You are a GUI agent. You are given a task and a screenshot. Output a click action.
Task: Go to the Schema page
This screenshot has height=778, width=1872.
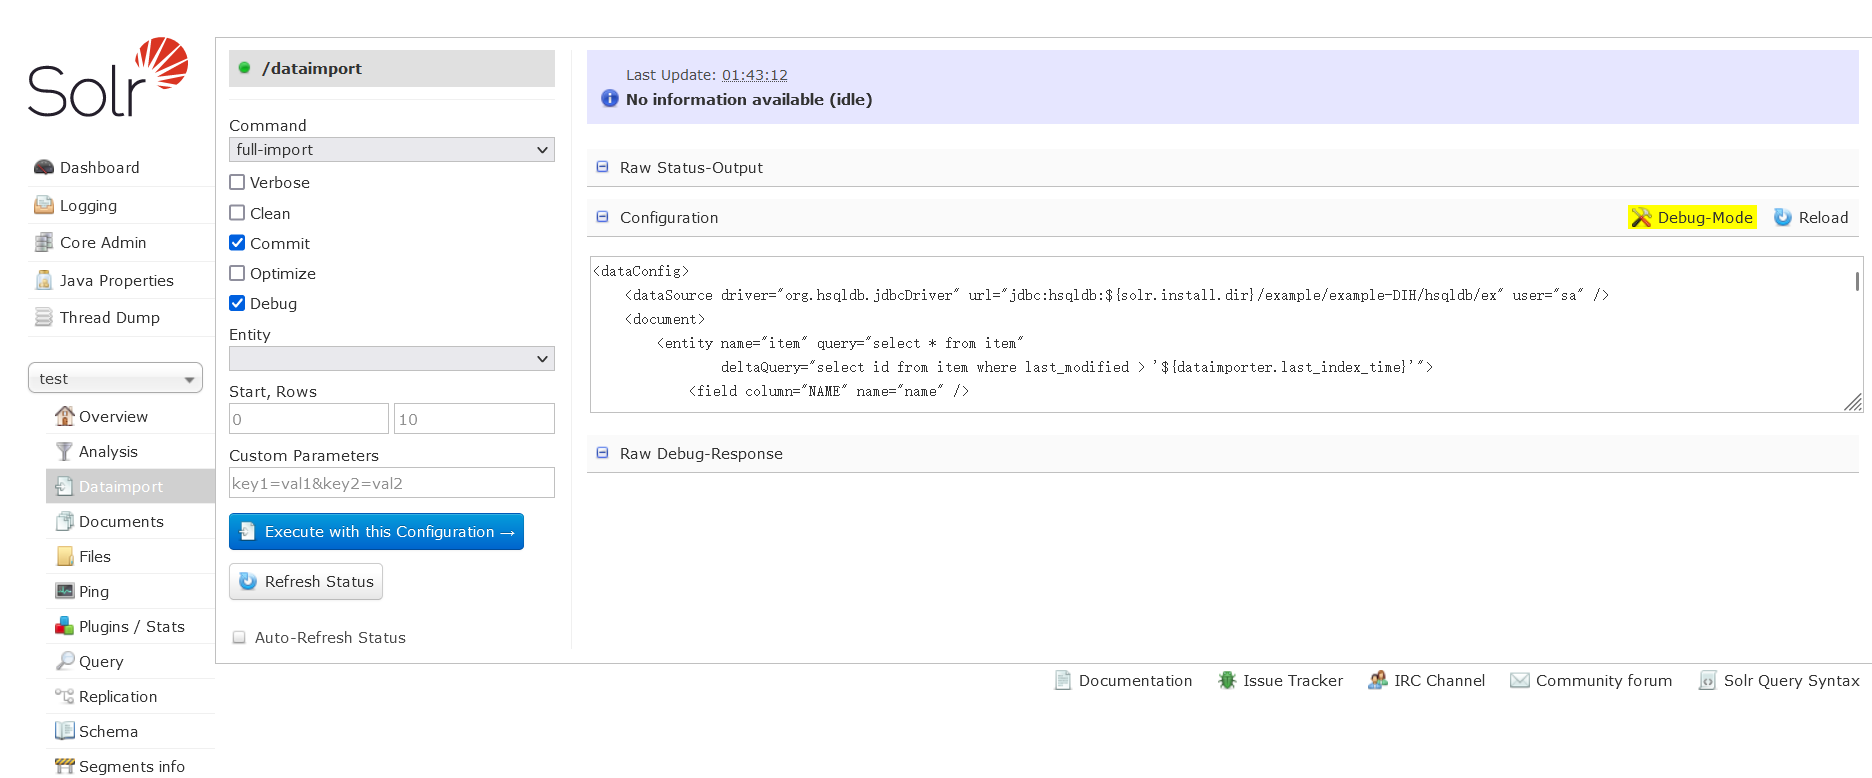108,731
